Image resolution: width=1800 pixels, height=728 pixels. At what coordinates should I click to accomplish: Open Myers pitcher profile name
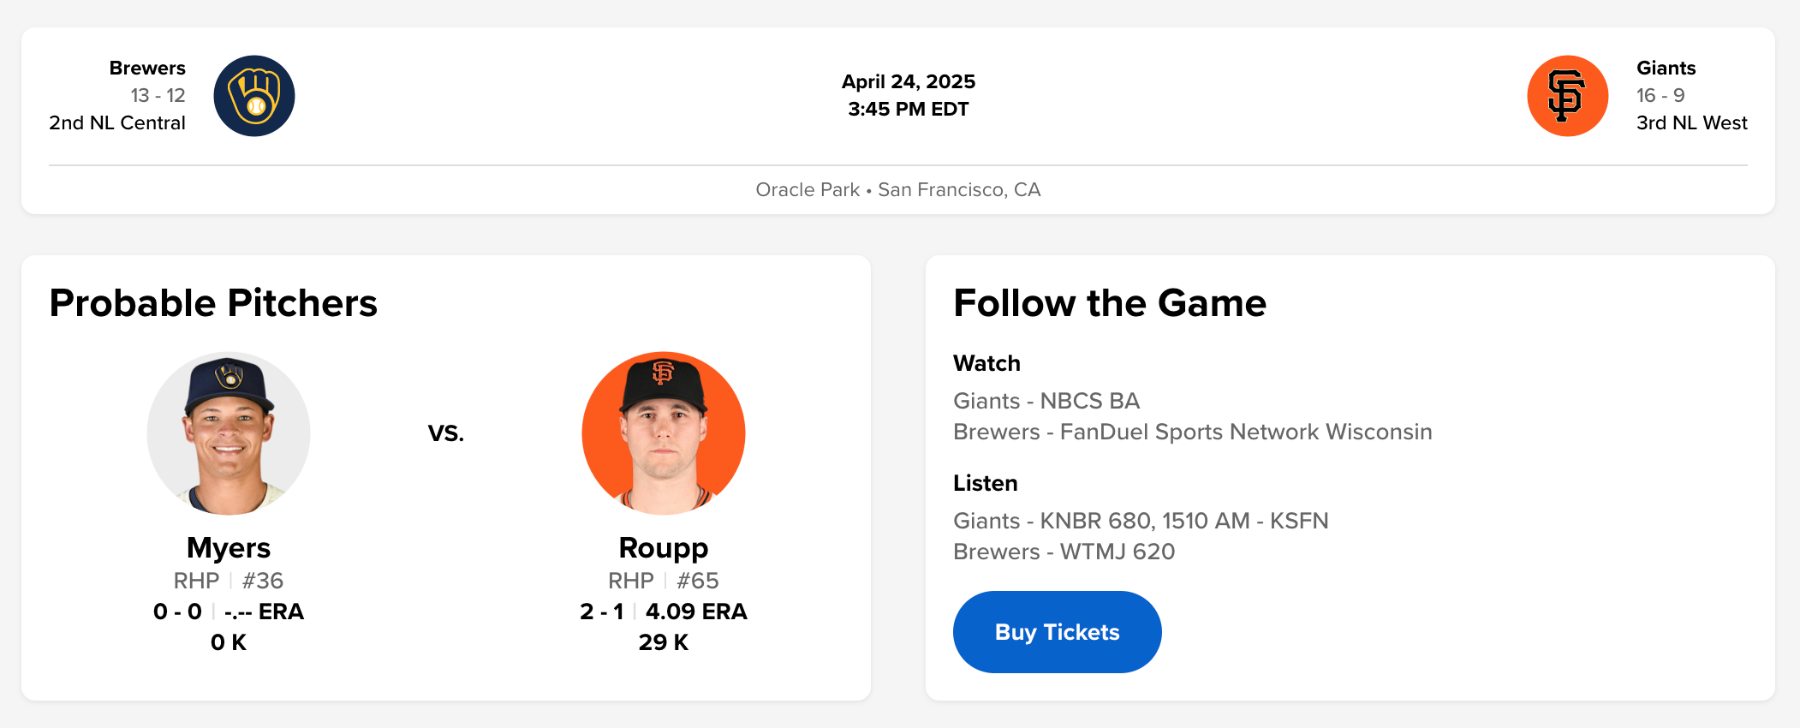point(229,548)
